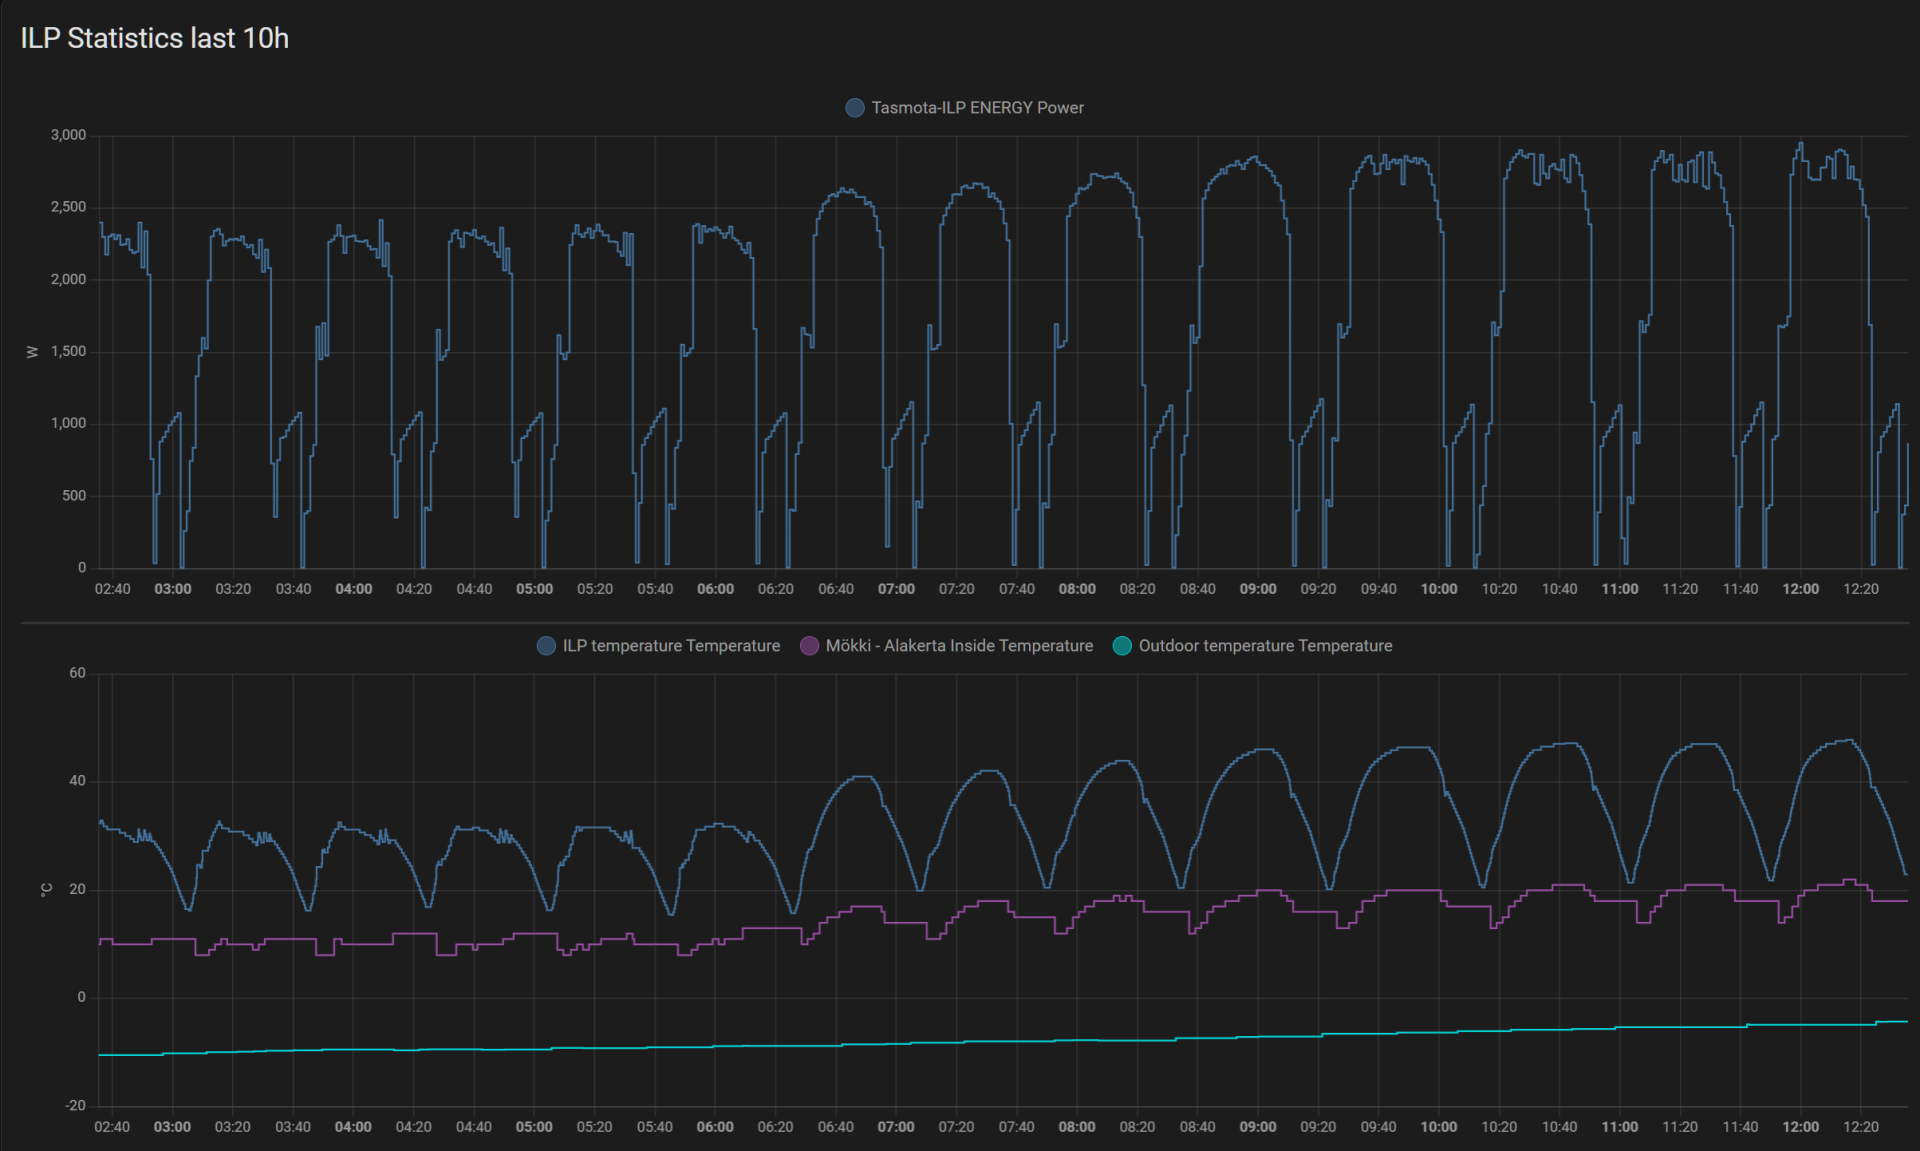The image size is (1920, 1151).
Task: Click the -20 value on temperature Y-axis
Action: click(75, 1105)
